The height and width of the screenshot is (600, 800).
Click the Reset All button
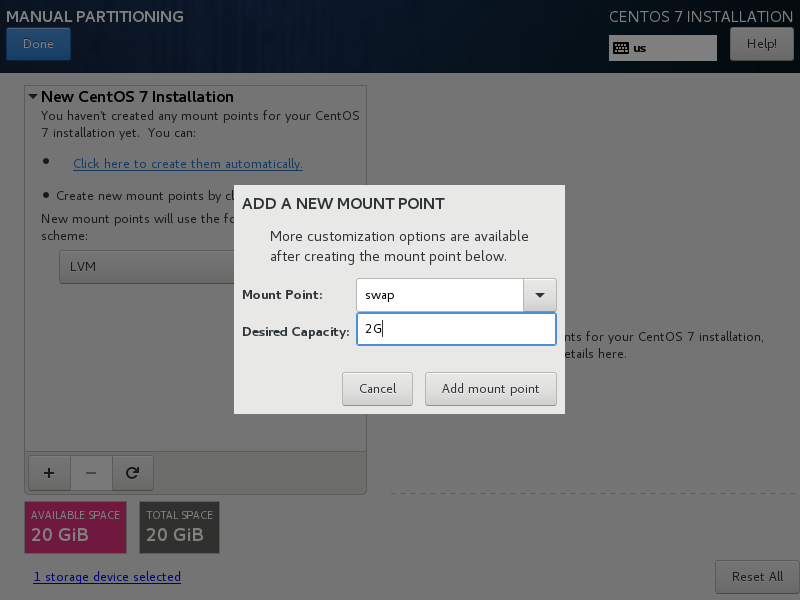point(757,577)
